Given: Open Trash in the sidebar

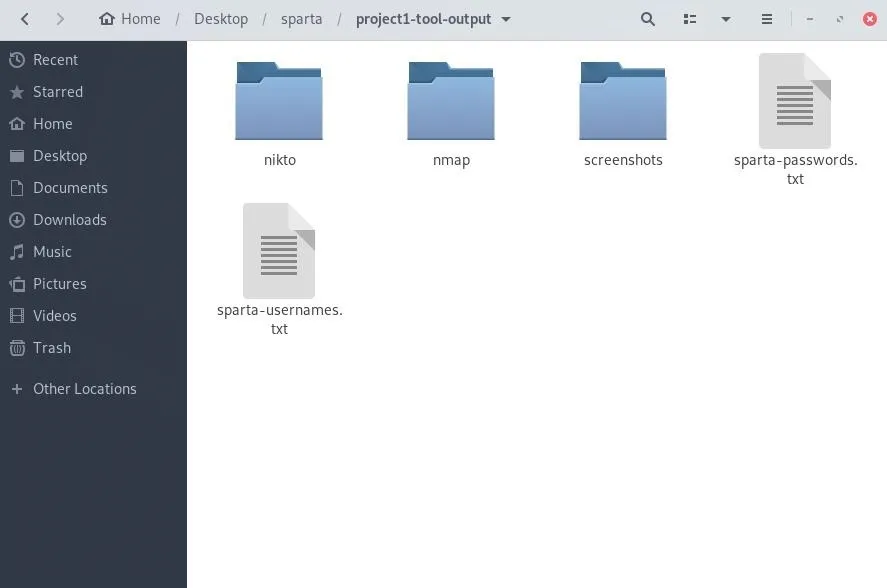Looking at the screenshot, I should 93,347.
